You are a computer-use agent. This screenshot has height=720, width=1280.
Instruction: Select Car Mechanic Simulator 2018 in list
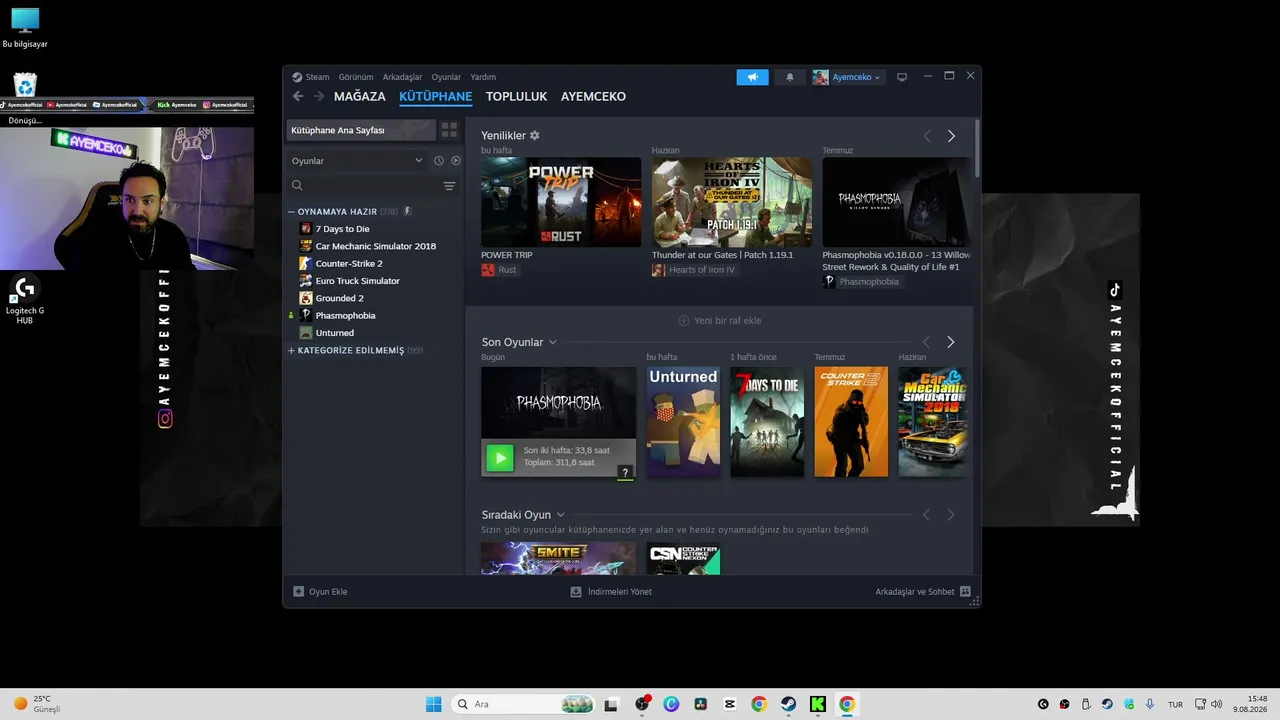click(376, 246)
